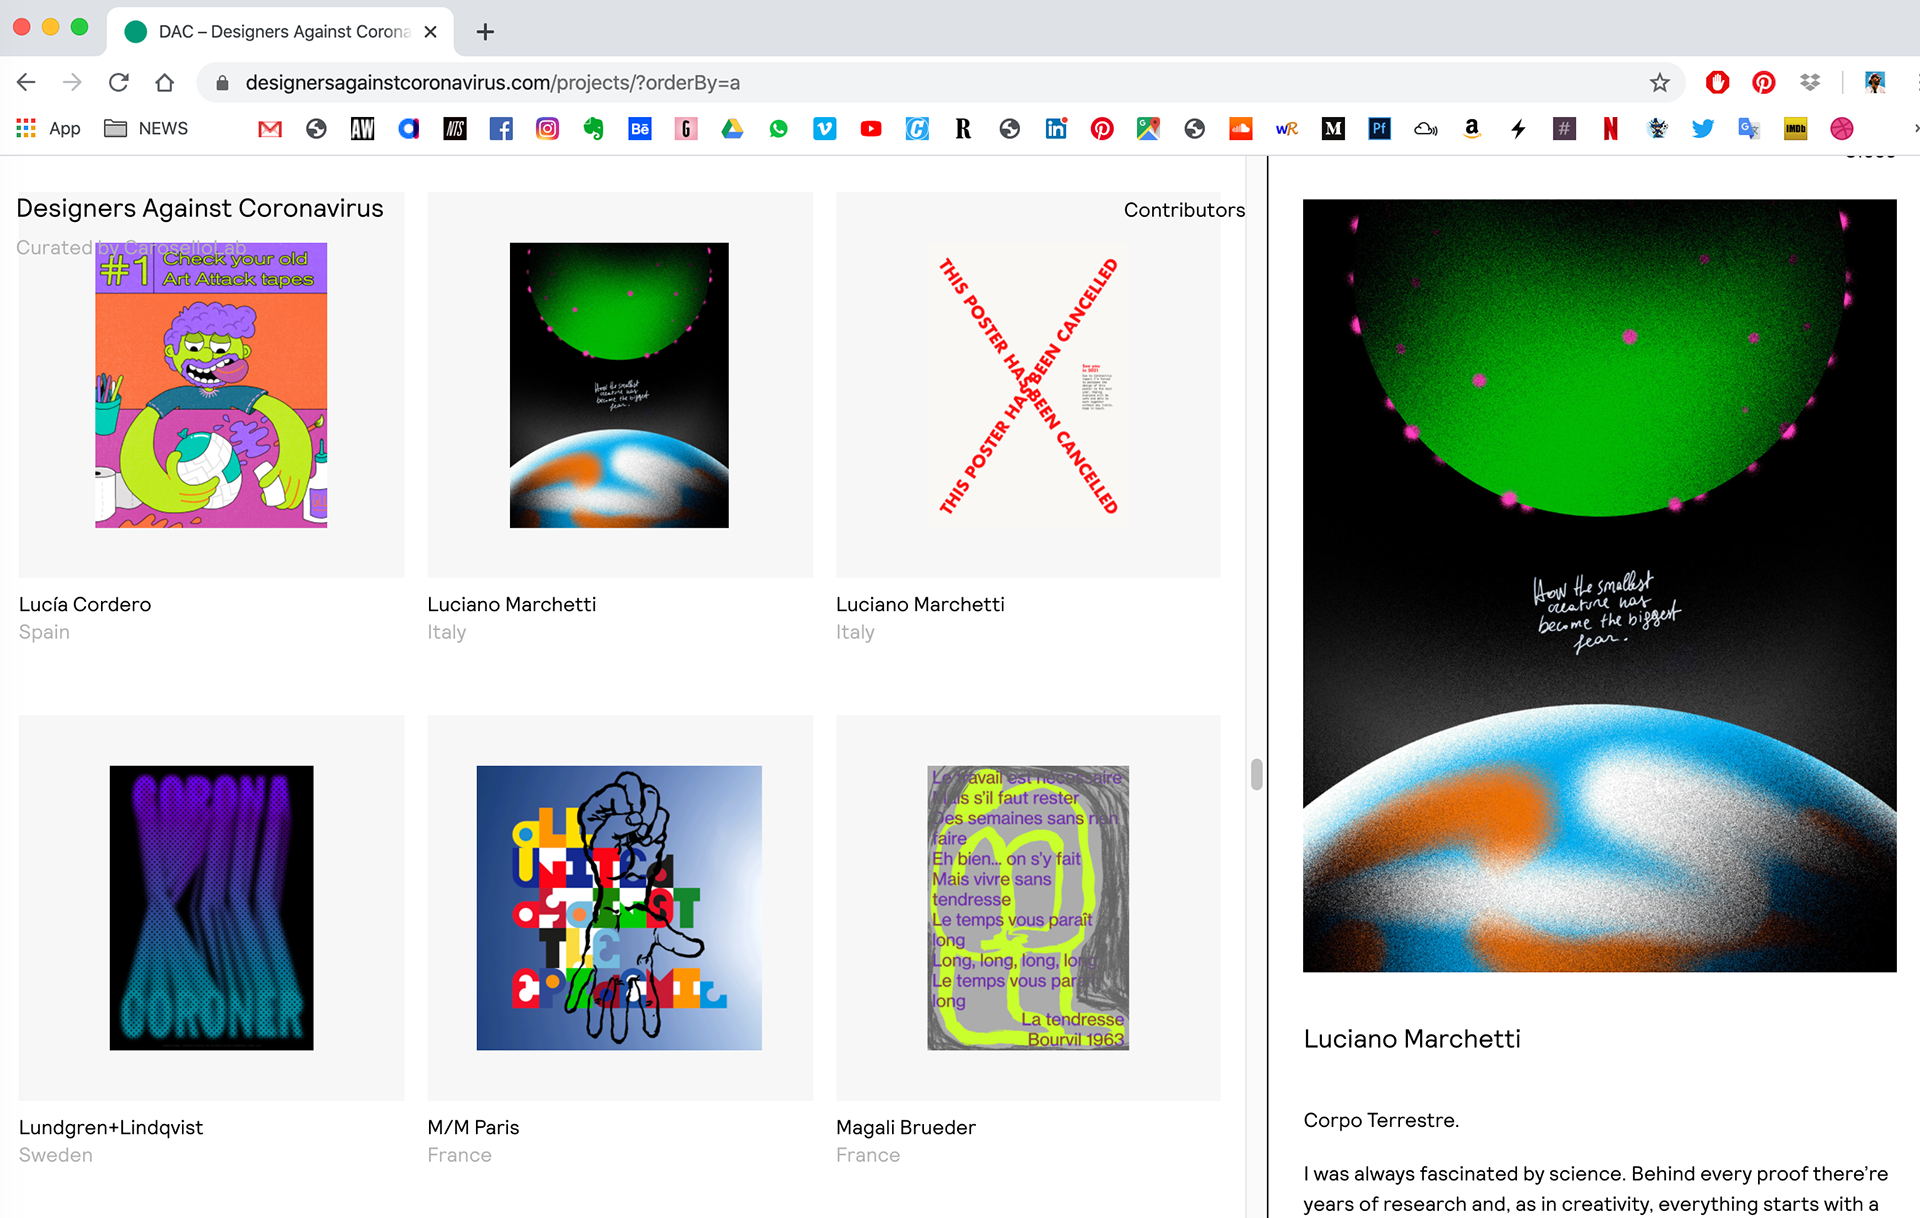The width and height of the screenshot is (1920, 1218).
Task: Click the M/M Paris name
Action: coord(473,1127)
